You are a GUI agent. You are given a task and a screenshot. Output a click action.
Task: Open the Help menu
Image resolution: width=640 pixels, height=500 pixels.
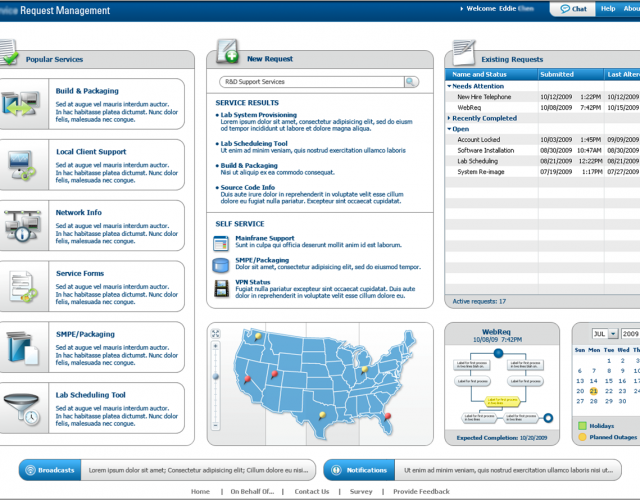tap(608, 9)
